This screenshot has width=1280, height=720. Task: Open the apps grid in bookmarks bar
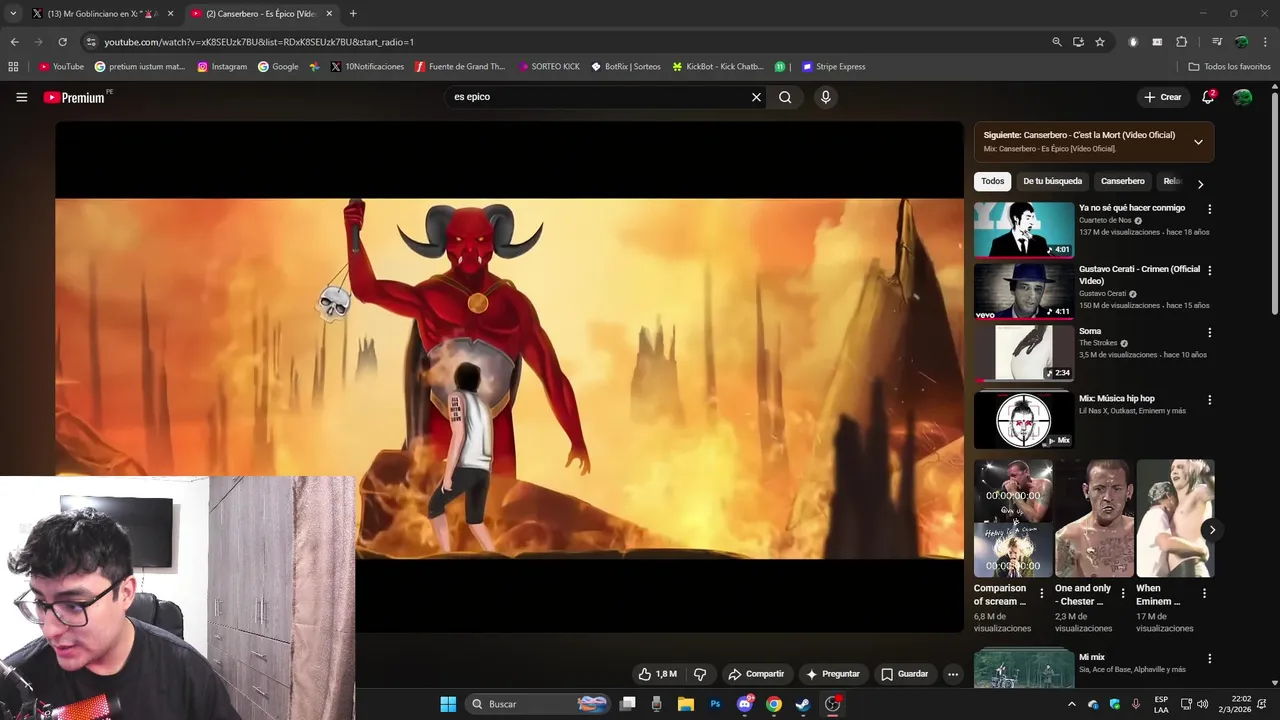point(13,67)
